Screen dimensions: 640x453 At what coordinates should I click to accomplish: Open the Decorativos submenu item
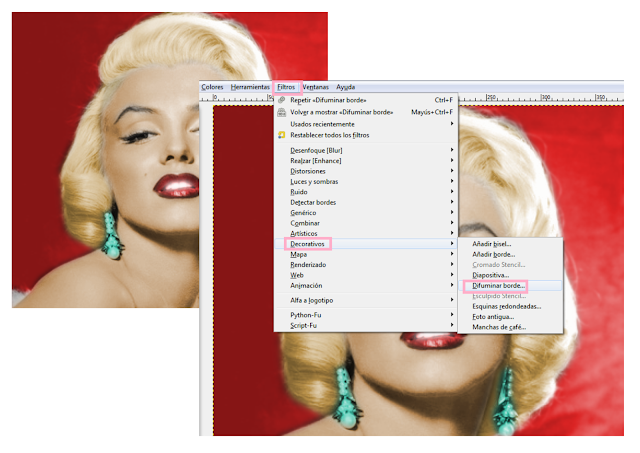[366, 244]
